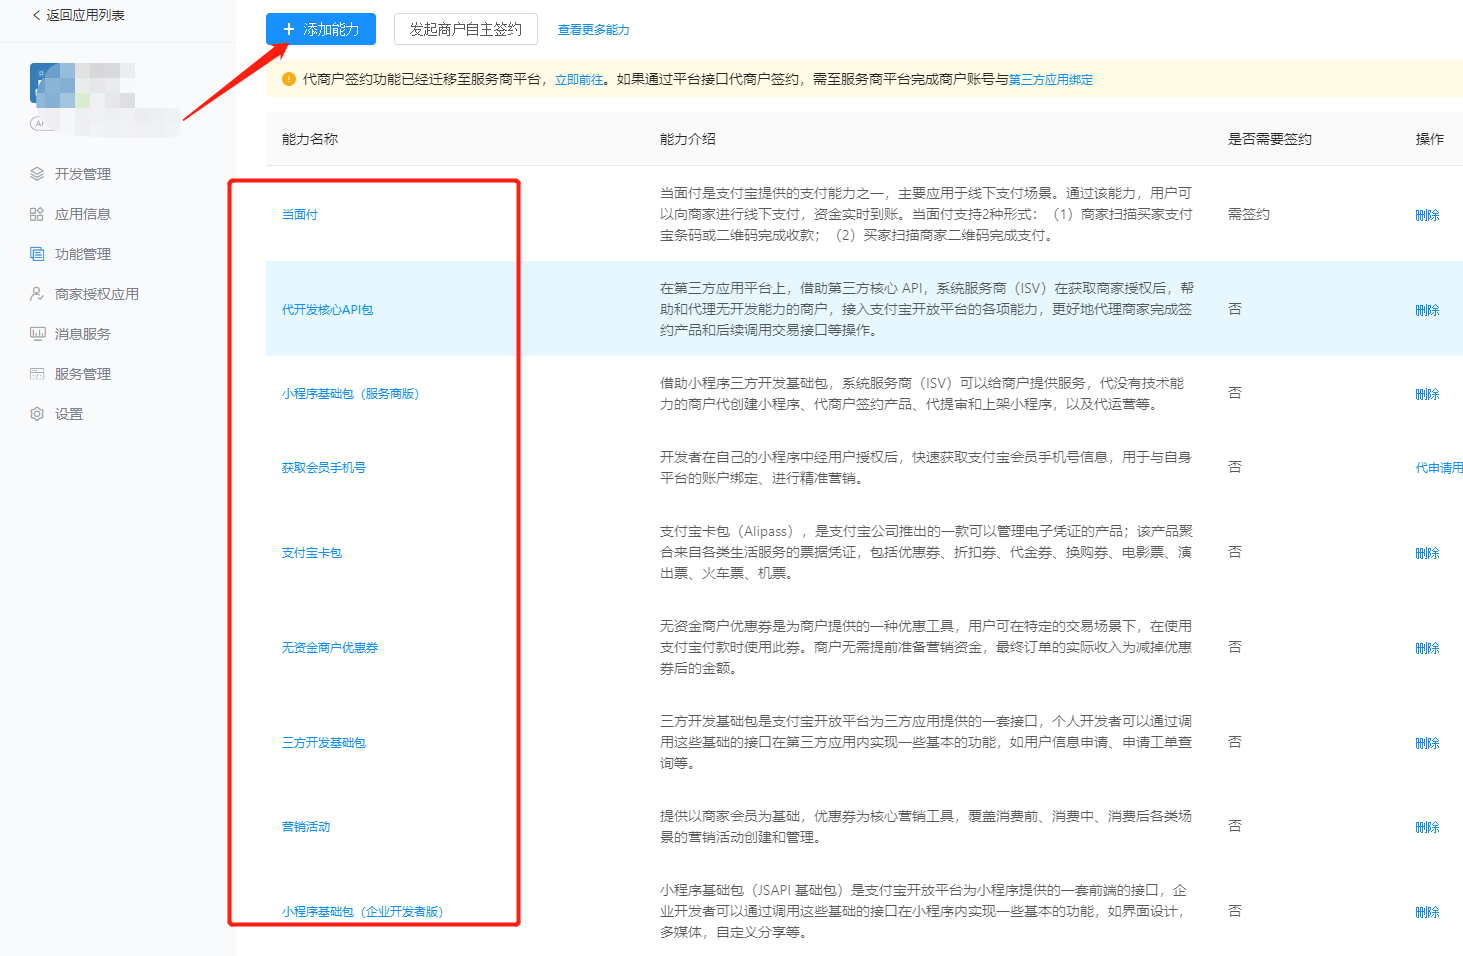This screenshot has width=1463, height=956.
Task: Open 小程序基础包（服务商版） link
Action: (350, 394)
